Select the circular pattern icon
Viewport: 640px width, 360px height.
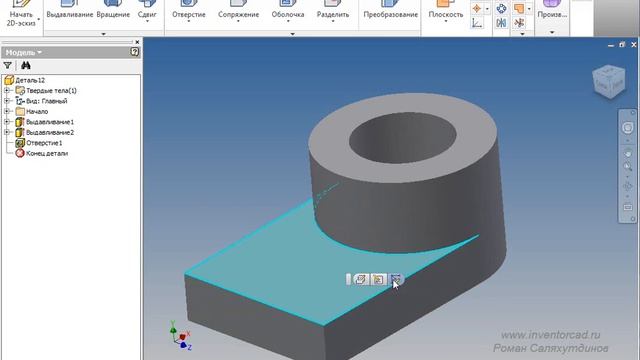coord(502,8)
